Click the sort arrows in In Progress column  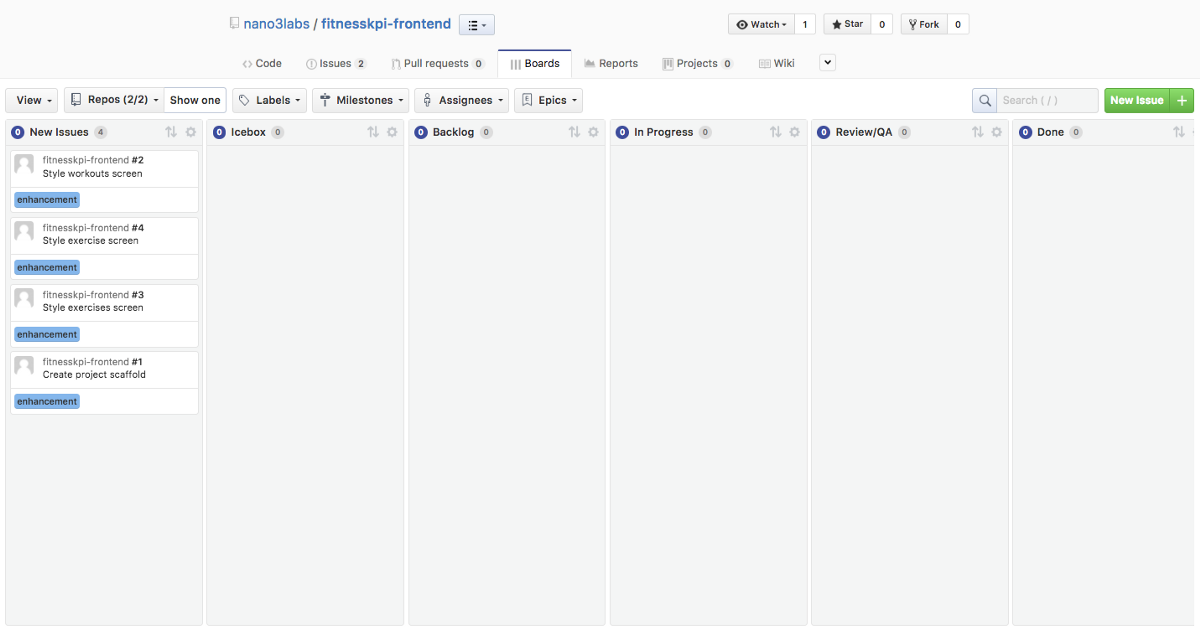pos(776,132)
